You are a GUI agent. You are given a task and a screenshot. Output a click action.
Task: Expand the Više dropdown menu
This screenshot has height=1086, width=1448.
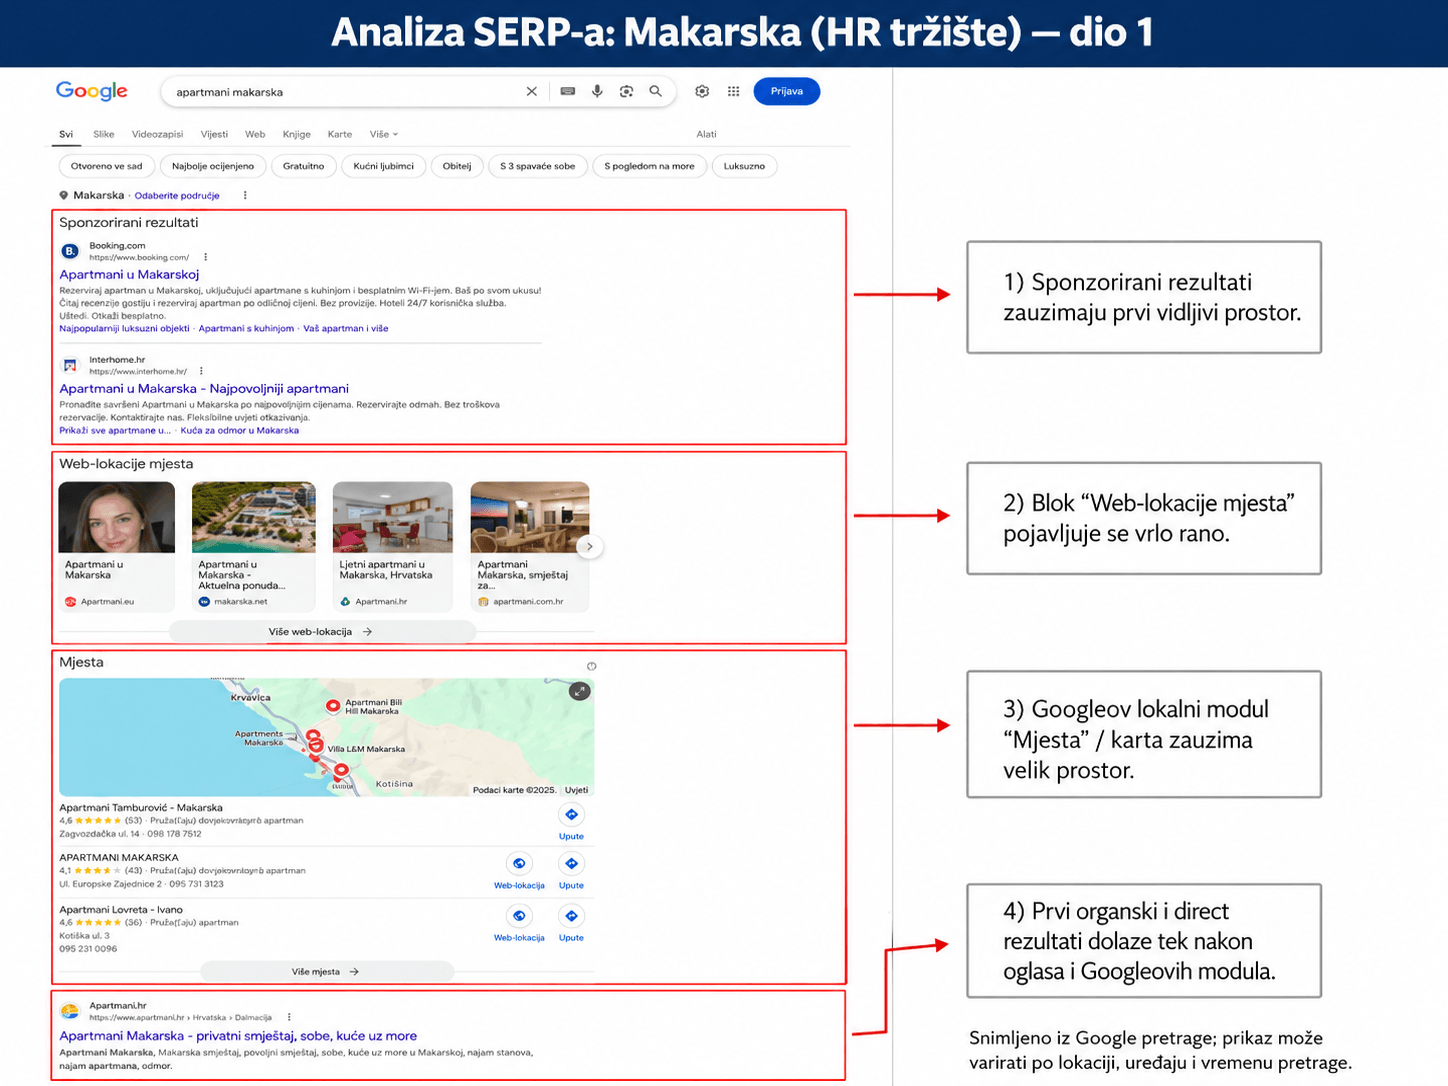384,134
